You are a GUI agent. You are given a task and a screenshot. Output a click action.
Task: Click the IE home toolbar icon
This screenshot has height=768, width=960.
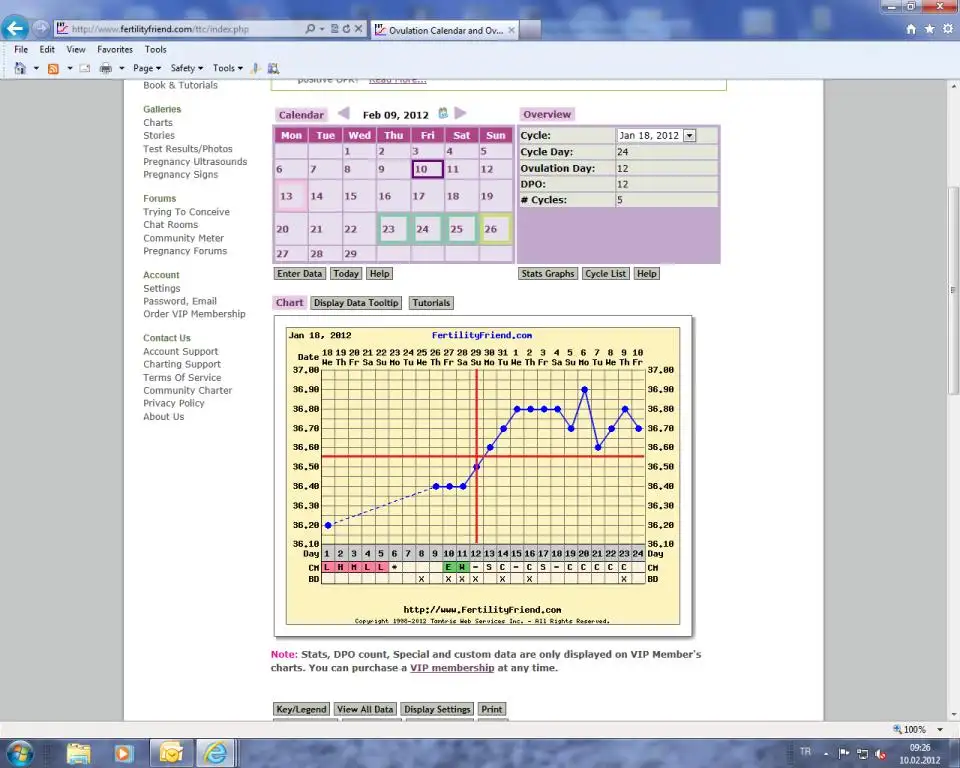(19, 68)
